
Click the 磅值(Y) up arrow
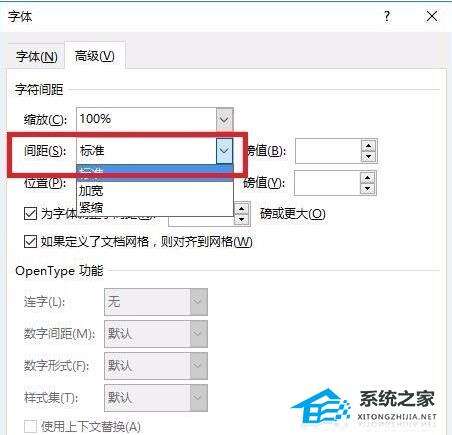pyautogui.click(x=367, y=178)
